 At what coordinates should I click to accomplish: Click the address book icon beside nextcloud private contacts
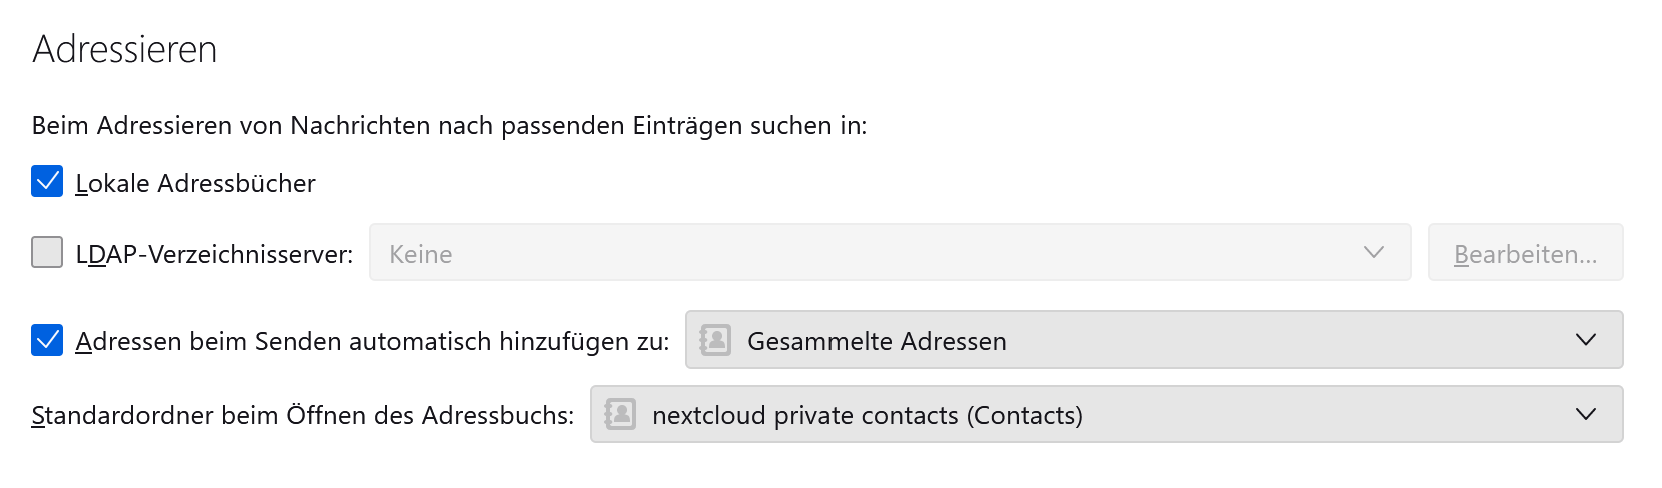tap(620, 414)
